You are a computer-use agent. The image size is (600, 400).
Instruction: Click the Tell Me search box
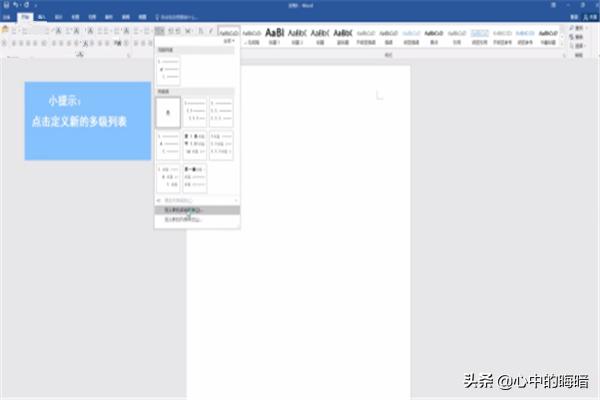coord(176,17)
